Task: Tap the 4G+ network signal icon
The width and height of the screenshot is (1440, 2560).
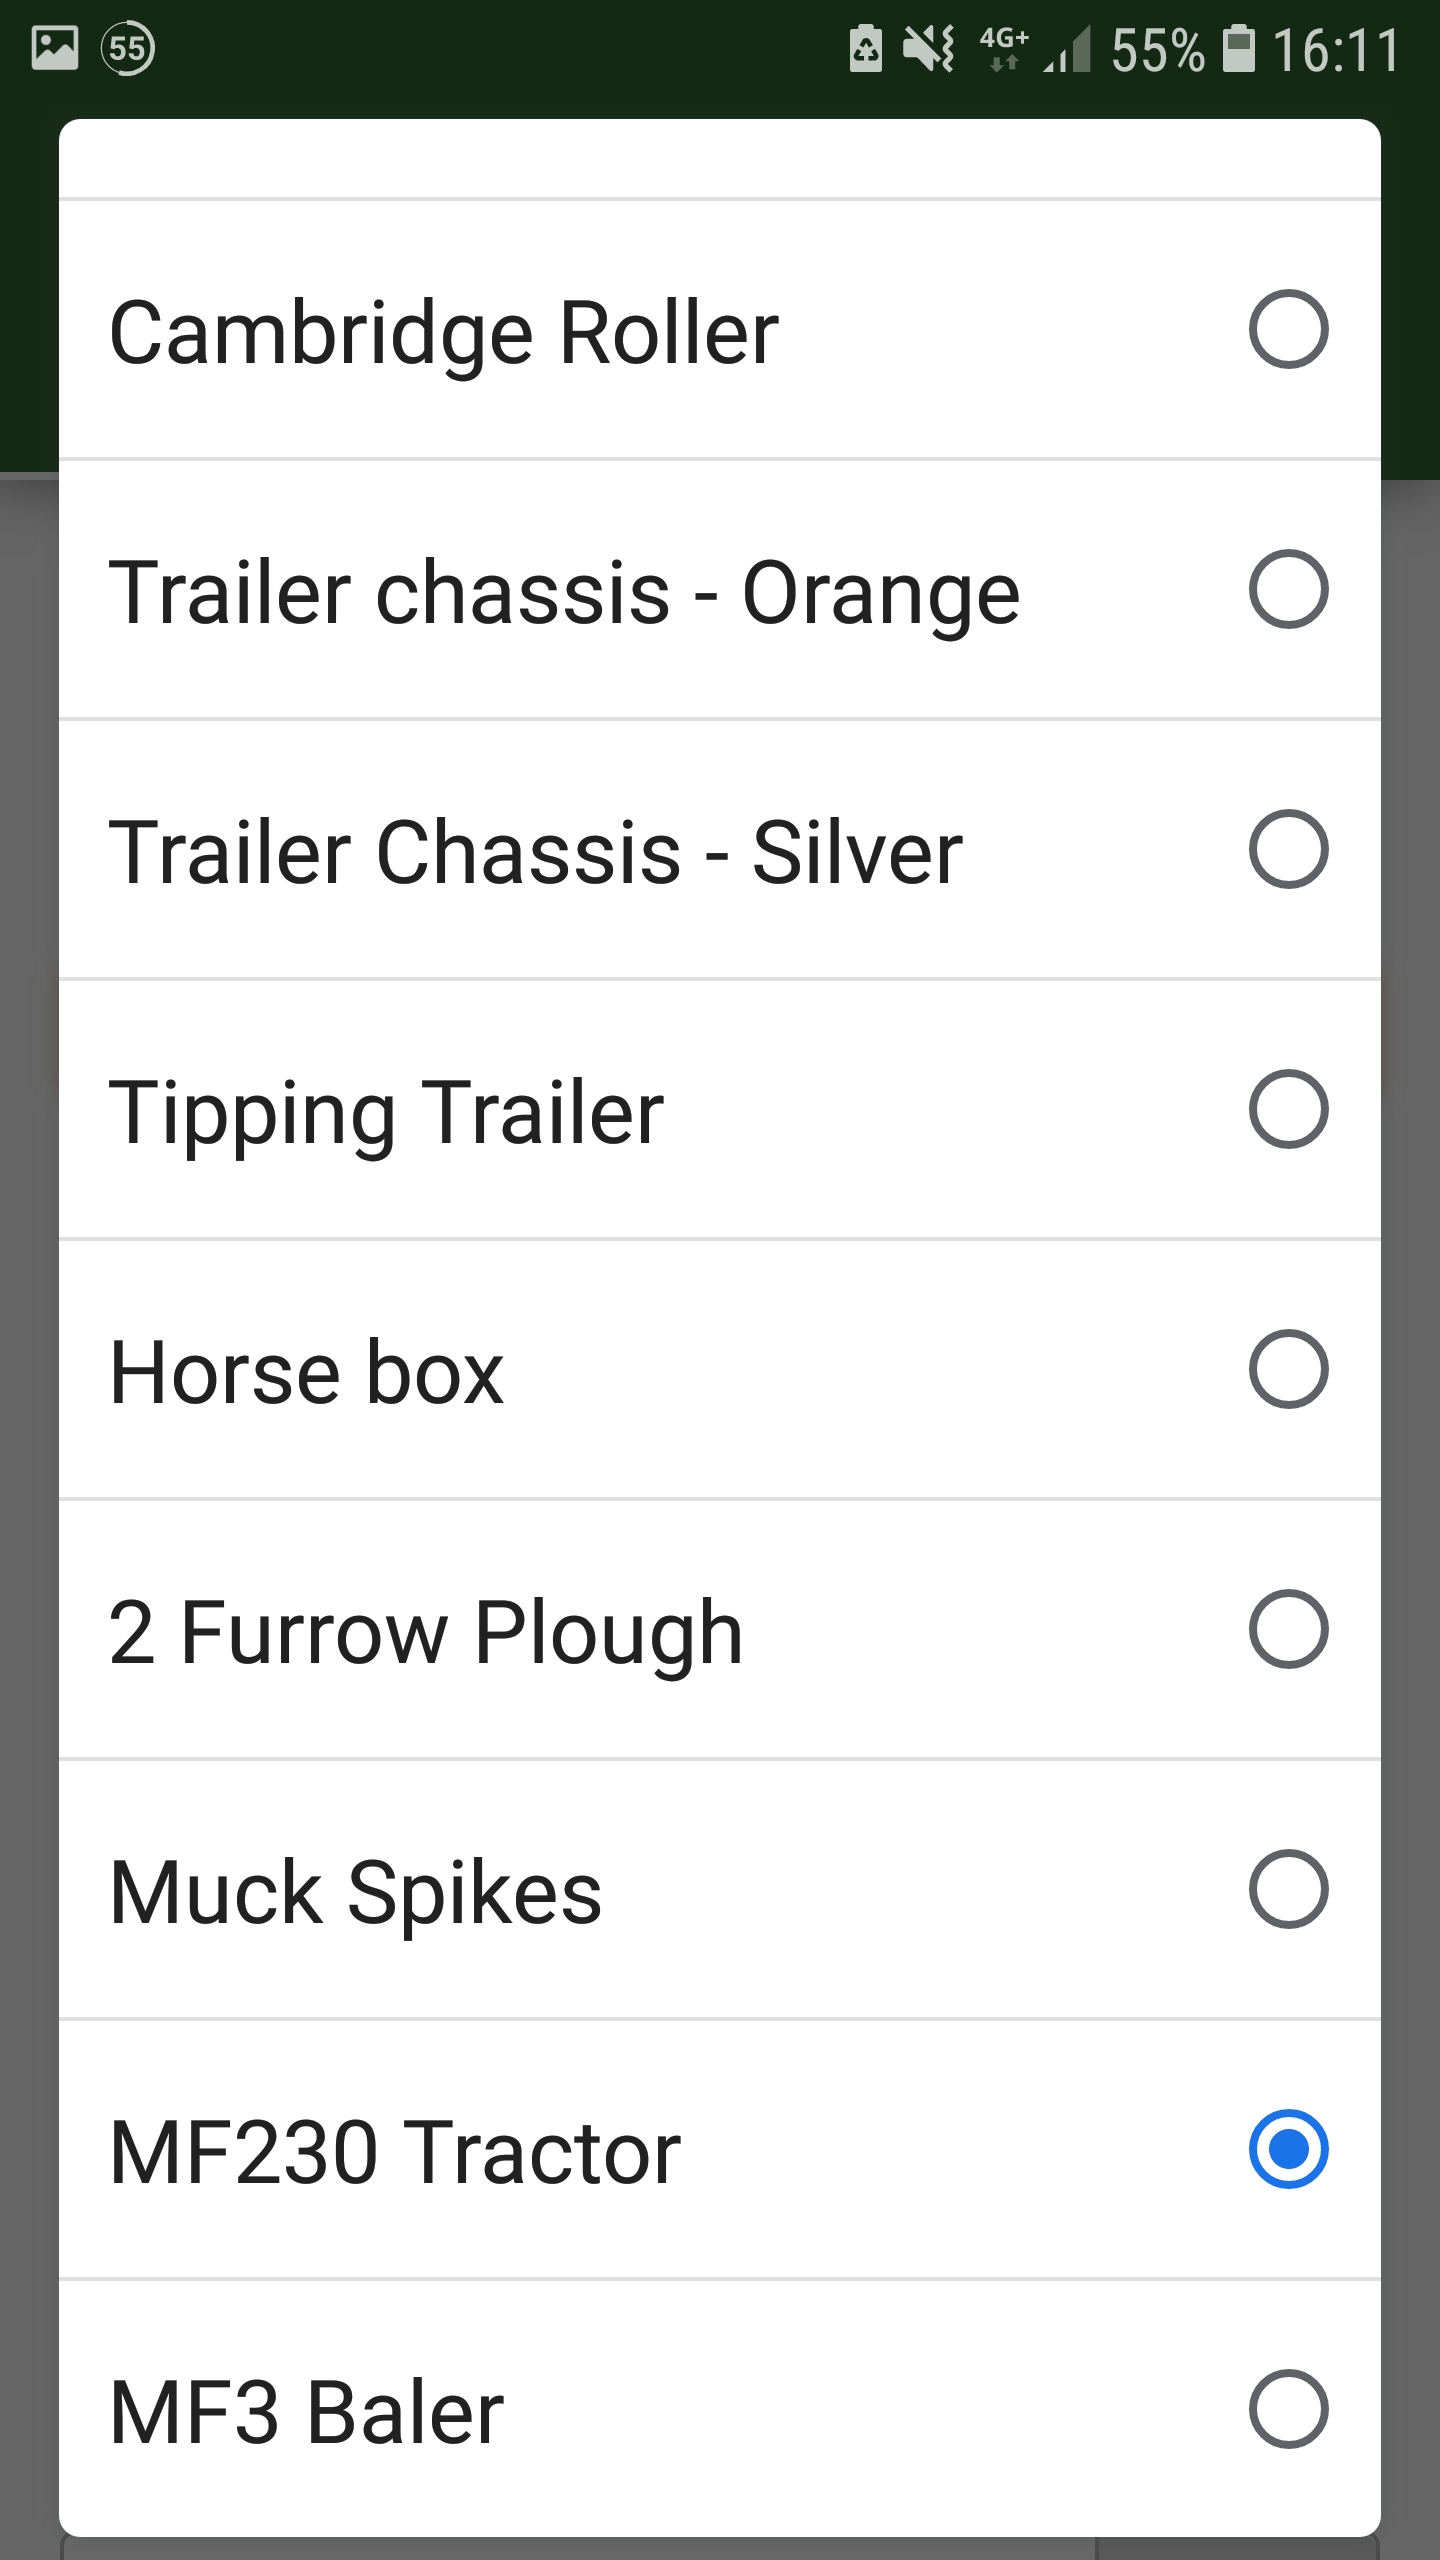Action: click(1004, 48)
